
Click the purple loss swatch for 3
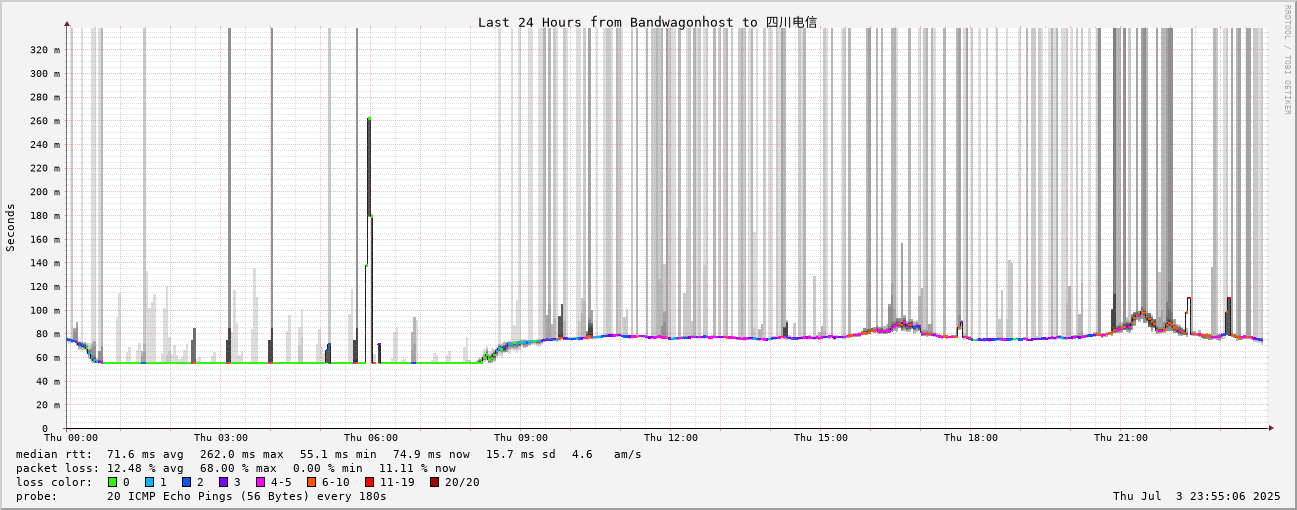[223, 482]
